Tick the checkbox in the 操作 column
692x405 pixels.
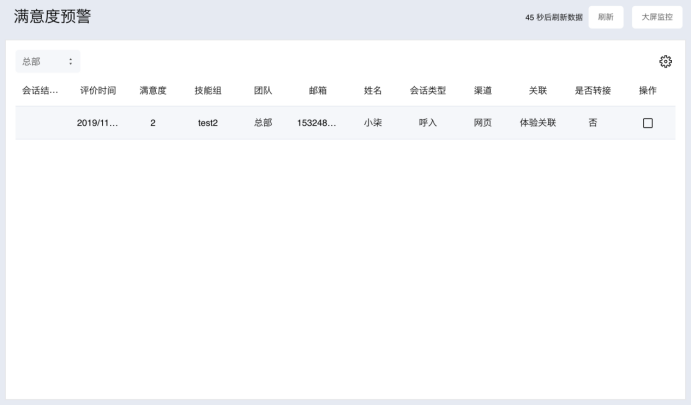tap(647, 123)
